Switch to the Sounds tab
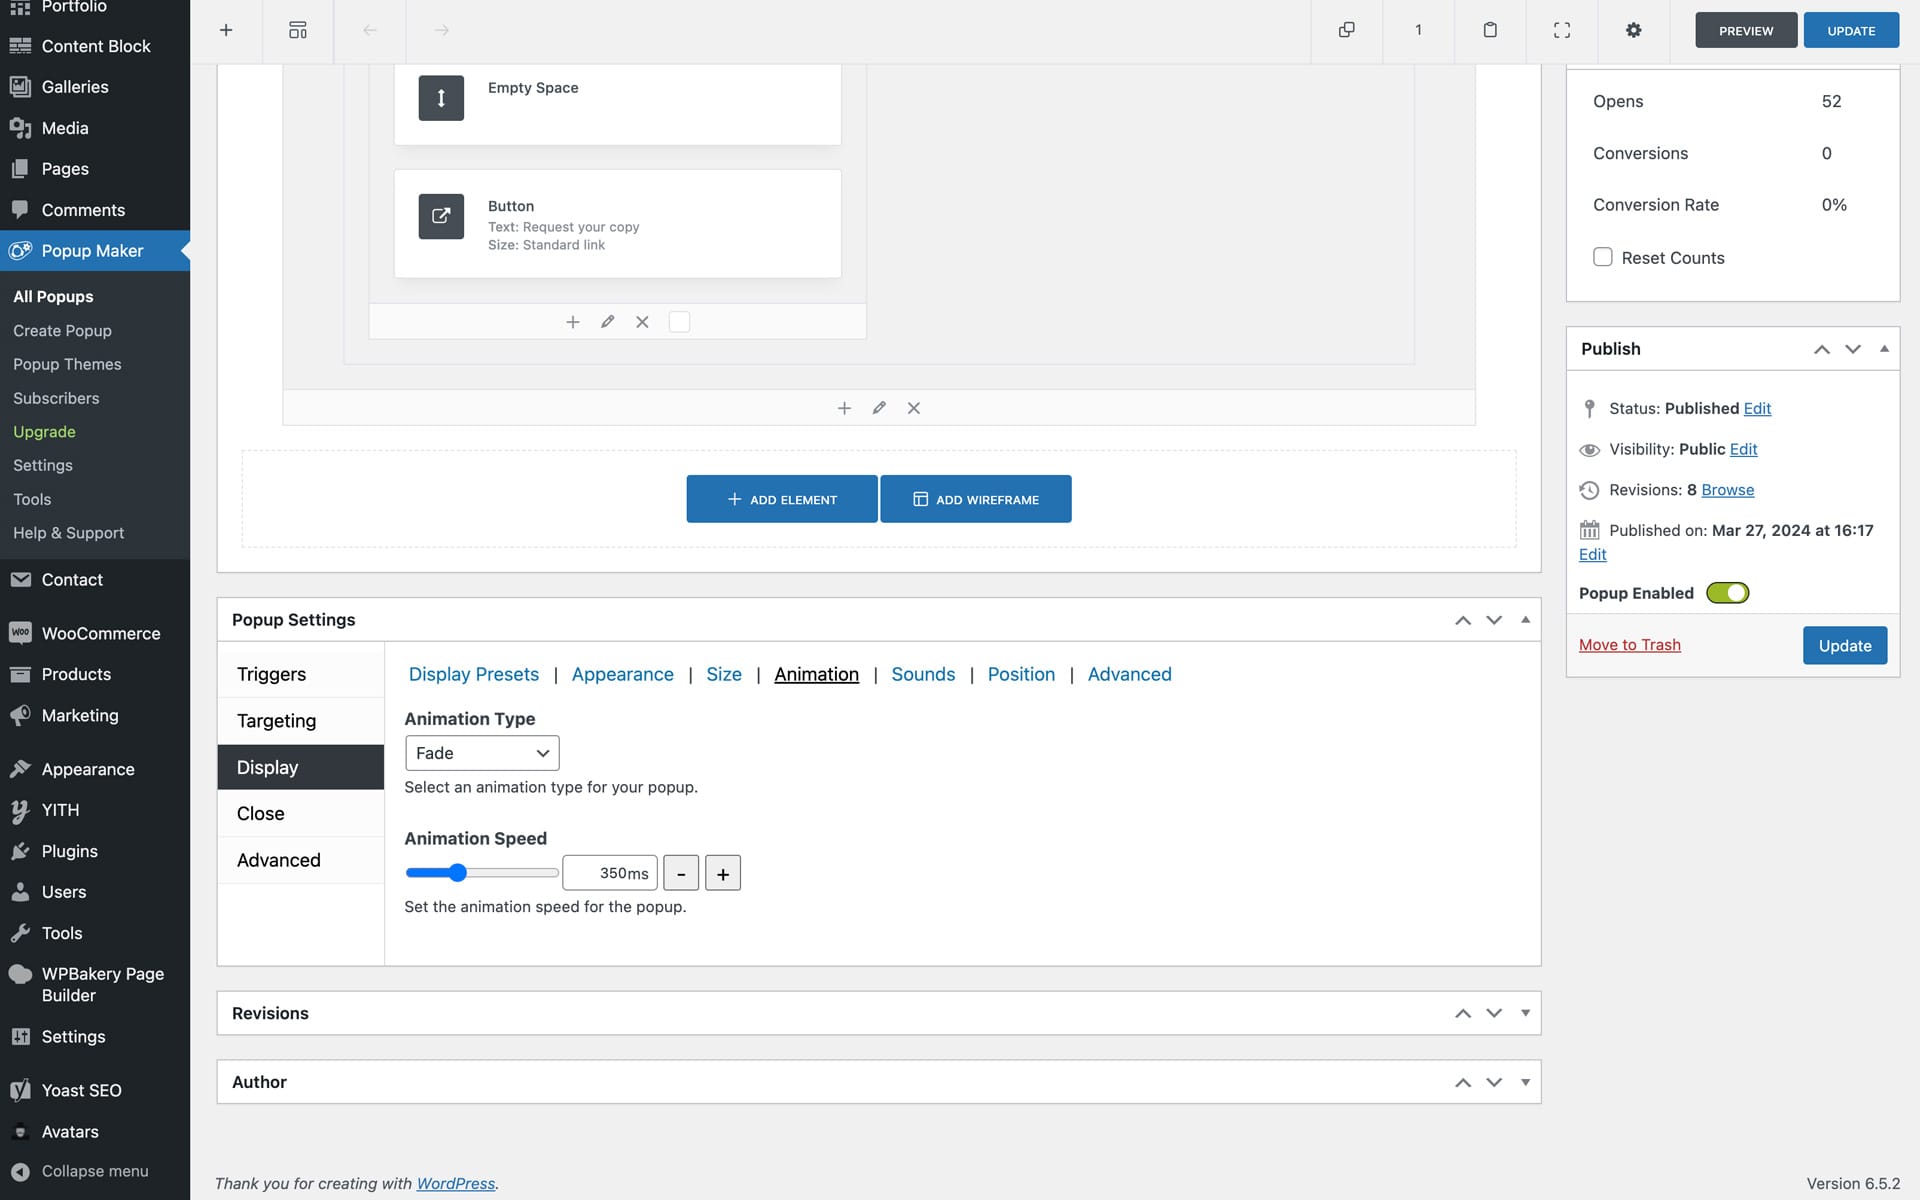Image resolution: width=1920 pixels, height=1200 pixels. tap(922, 674)
